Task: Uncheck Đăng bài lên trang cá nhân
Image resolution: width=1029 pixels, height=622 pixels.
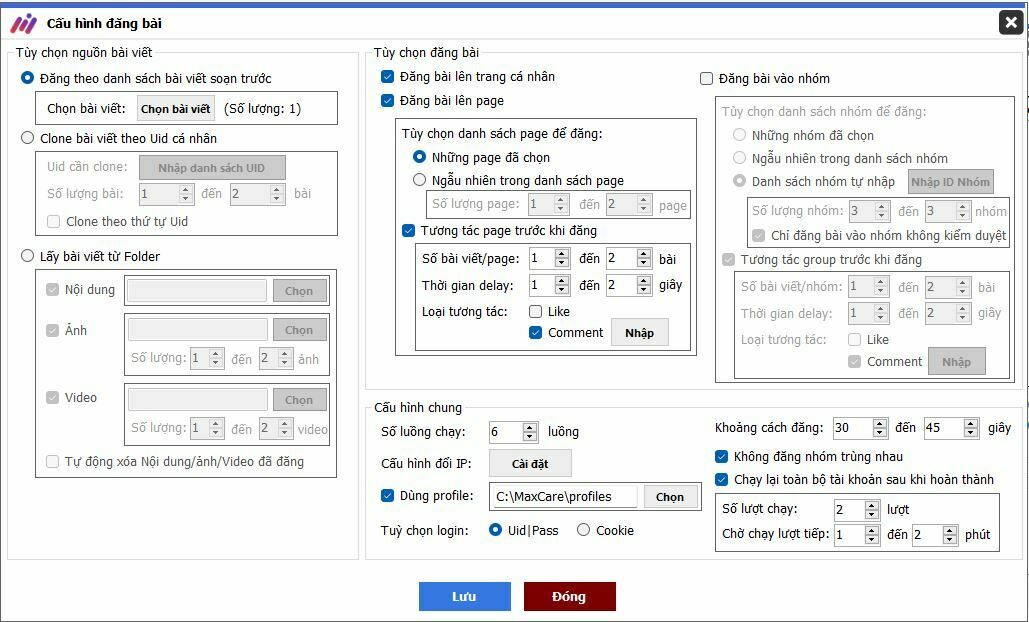Action: click(388, 77)
